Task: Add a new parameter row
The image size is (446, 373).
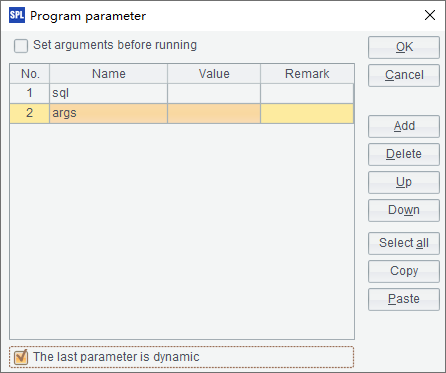Action: coord(404,126)
